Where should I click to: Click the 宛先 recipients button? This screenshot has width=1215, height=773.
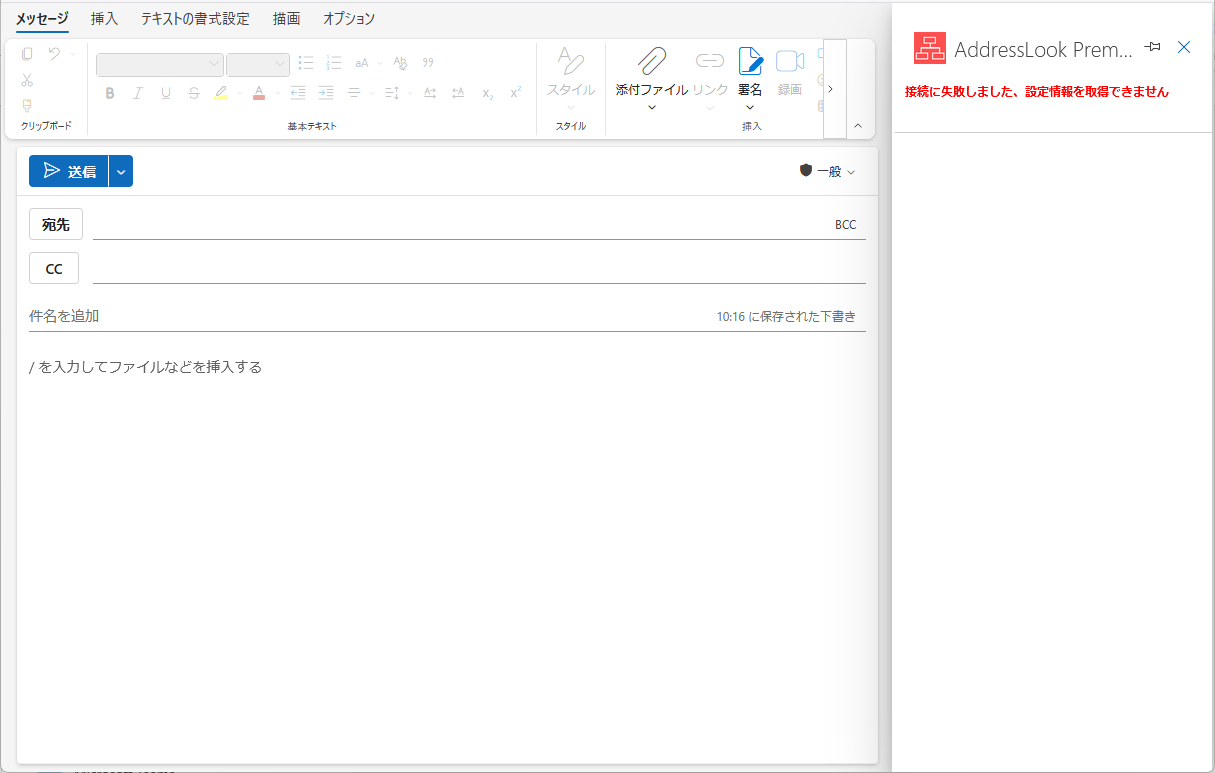56,225
